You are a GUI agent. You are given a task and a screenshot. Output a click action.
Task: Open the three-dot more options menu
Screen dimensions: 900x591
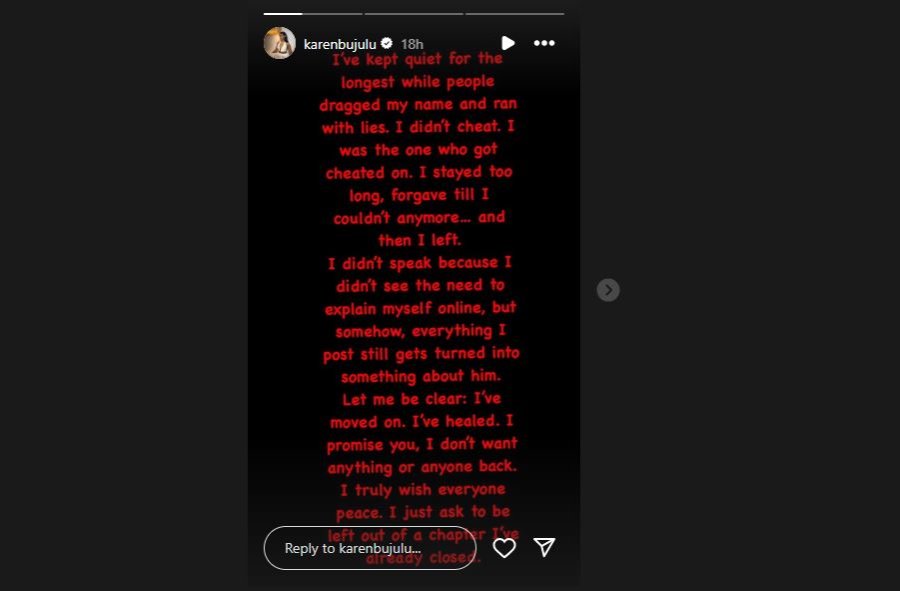pyautogui.click(x=544, y=43)
